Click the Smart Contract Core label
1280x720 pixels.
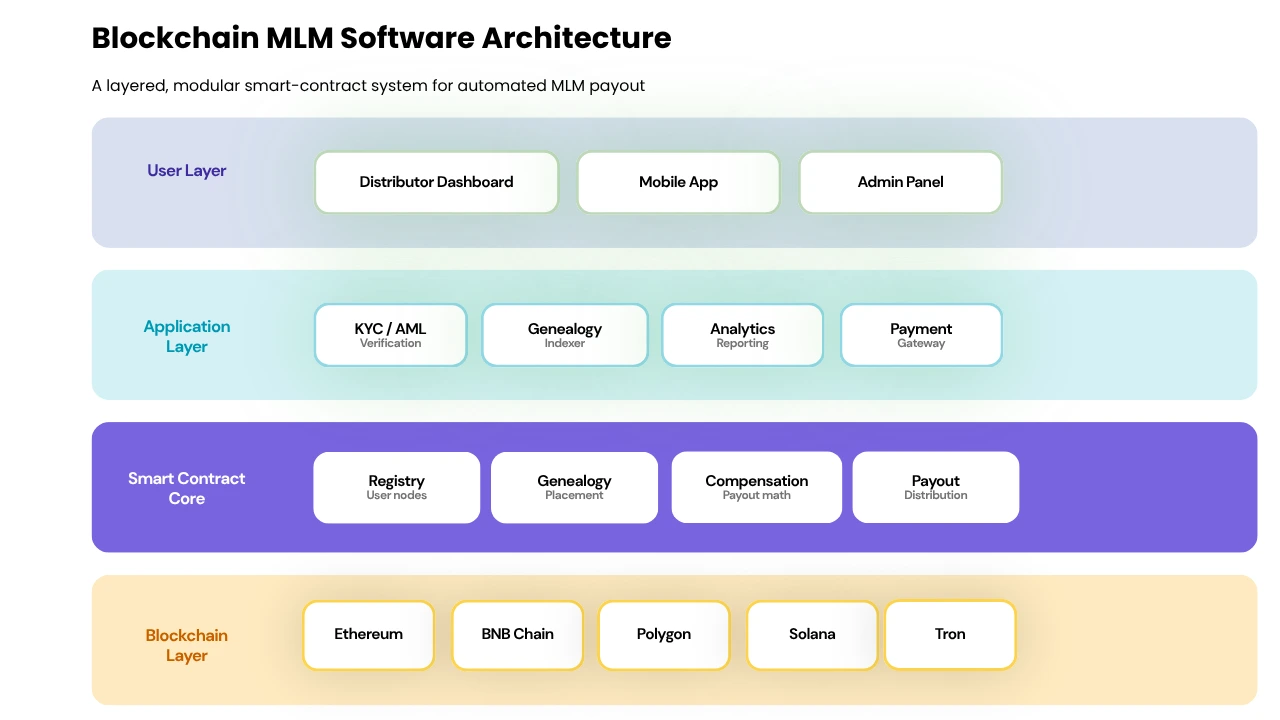187,488
